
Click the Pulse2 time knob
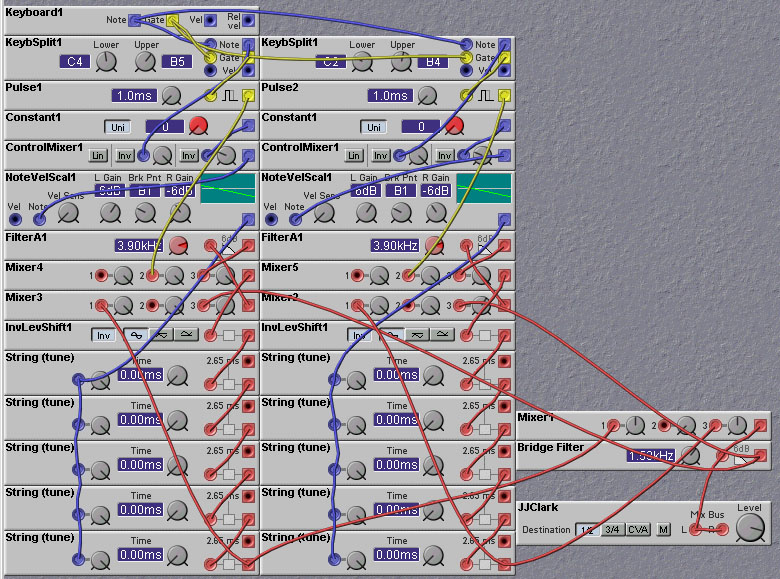tap(429, 96)
